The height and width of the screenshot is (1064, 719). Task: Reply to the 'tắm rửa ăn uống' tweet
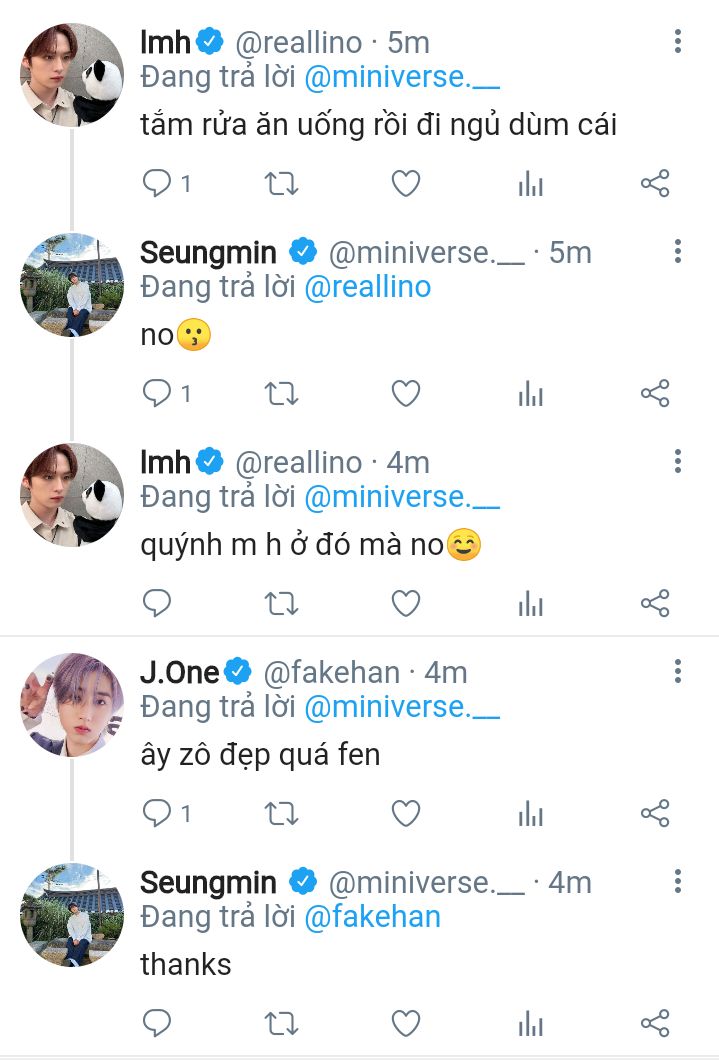tap(158, 184)
